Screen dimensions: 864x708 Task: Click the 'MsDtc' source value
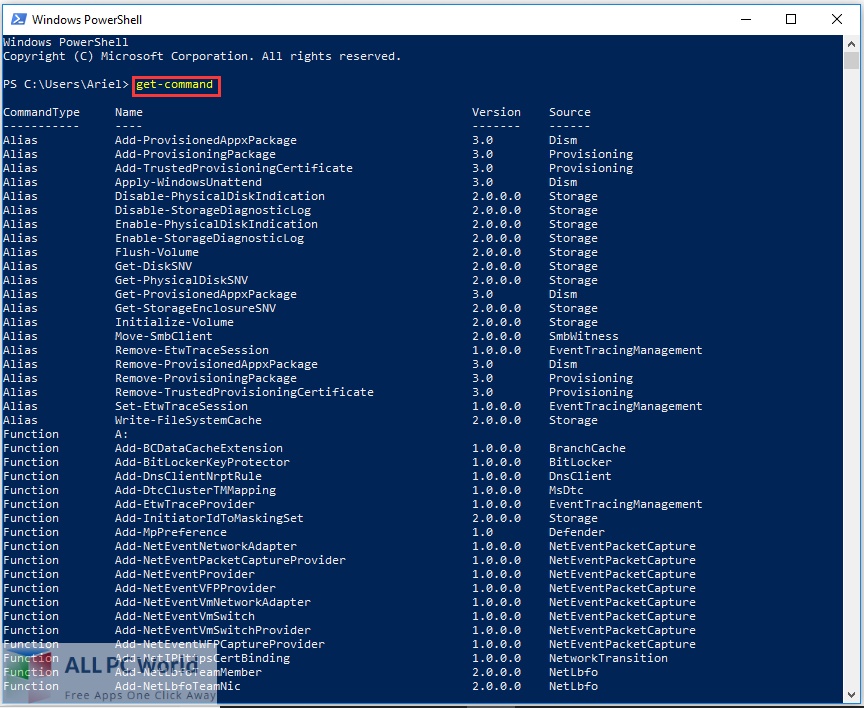click(566, 490)
